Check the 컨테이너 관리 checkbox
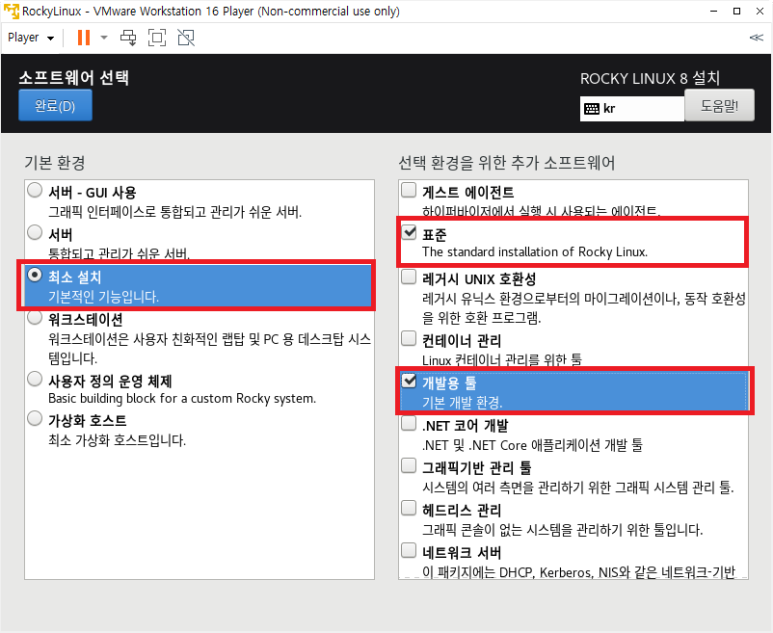The image size is (773, 633). click(x=409, y=338)
